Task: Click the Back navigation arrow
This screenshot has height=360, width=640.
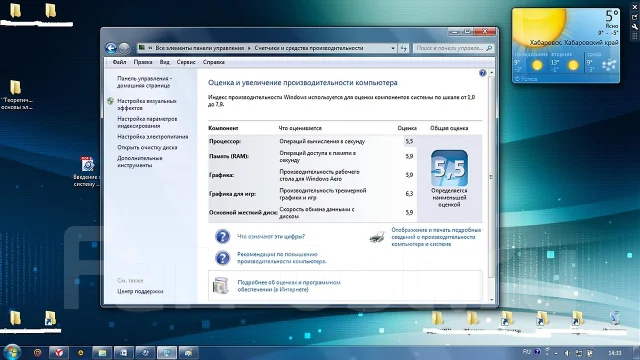Action: (111, 48)
